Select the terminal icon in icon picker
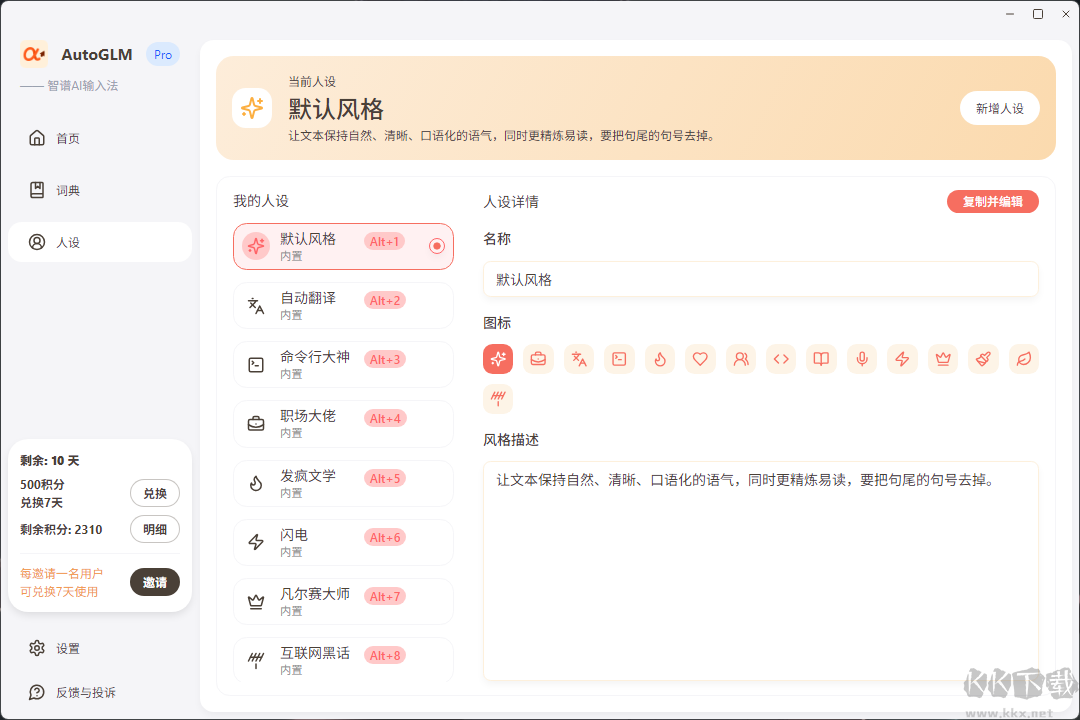 tap(619, 359)
